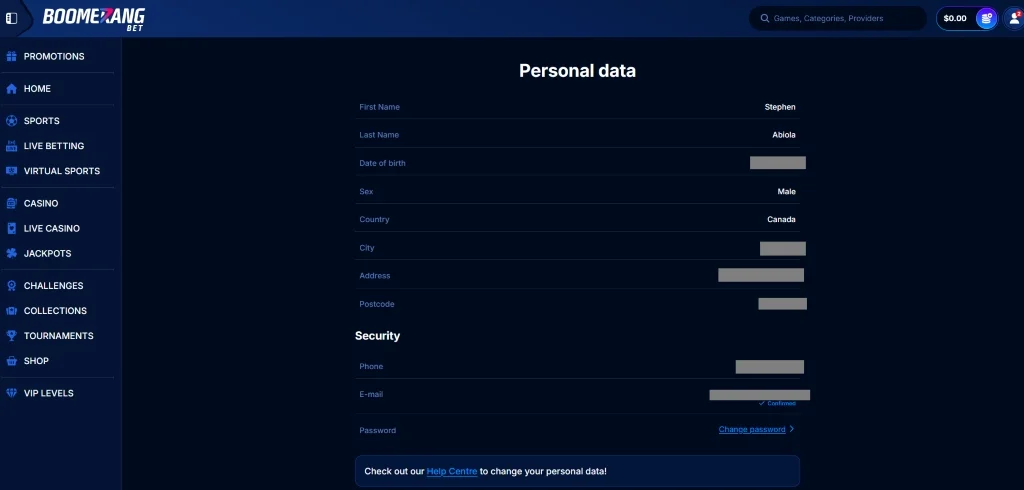1024x490 pixels.
Task: Go to the Home menu item
Action: click(37, 89)
